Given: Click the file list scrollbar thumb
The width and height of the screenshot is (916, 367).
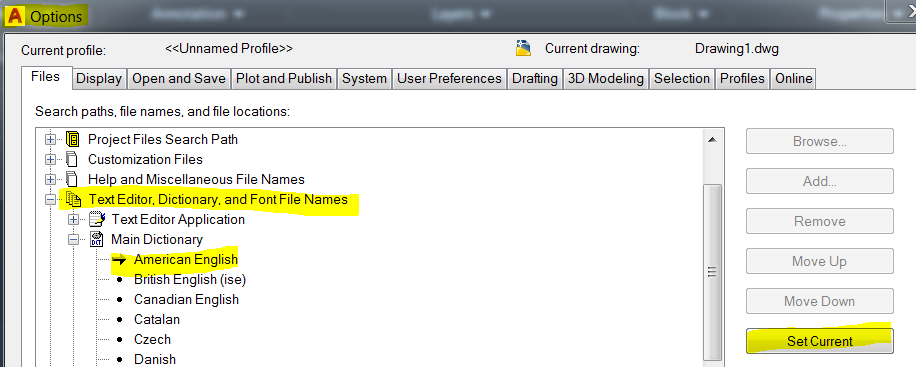Looking at the screenshot, I should [x=712, y=272].
